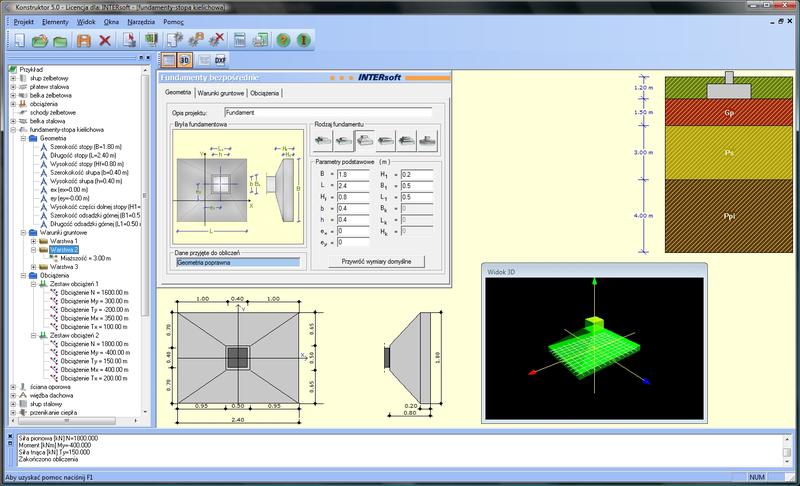Switch to the 3D view icon
The height and width of the screenshot is (486, 800).
click(185, 61)
